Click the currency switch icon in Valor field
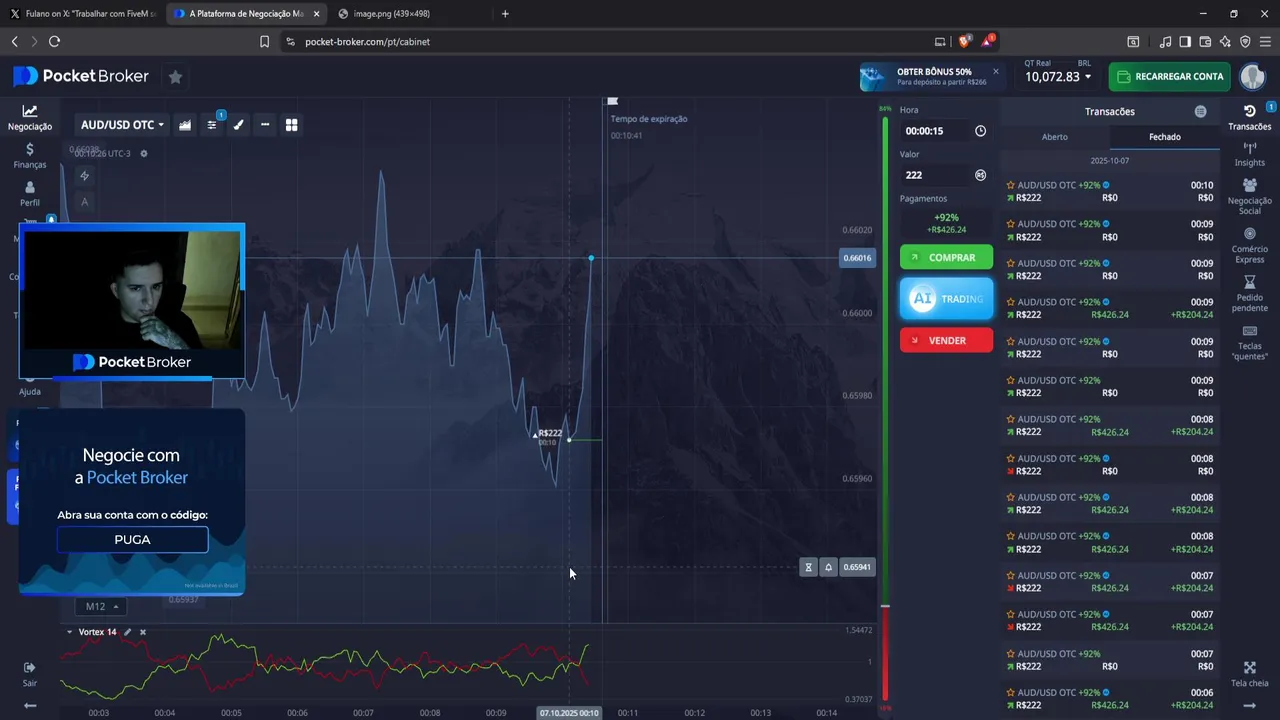Screen dimensions: 1280x720 pos(980,175)
